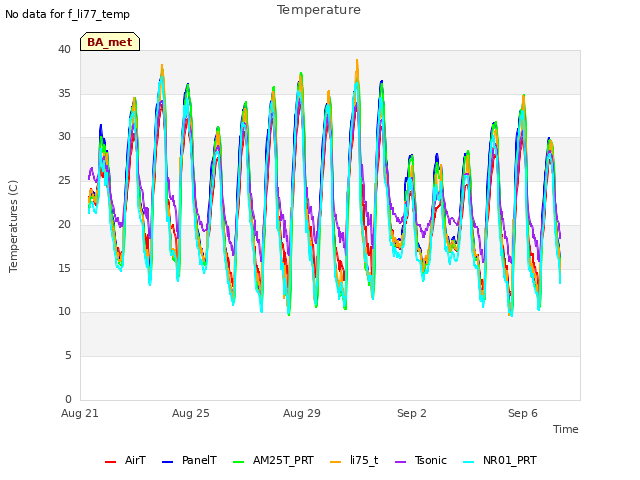This screenshot has width=640, height=480.
Task: Click the purple Tsonic color swatch
Action: 401,462
